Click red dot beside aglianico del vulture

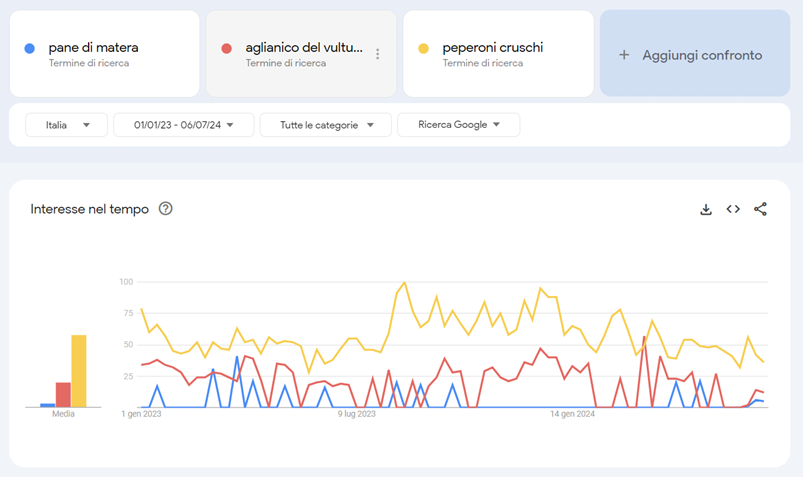coord(227,48)
